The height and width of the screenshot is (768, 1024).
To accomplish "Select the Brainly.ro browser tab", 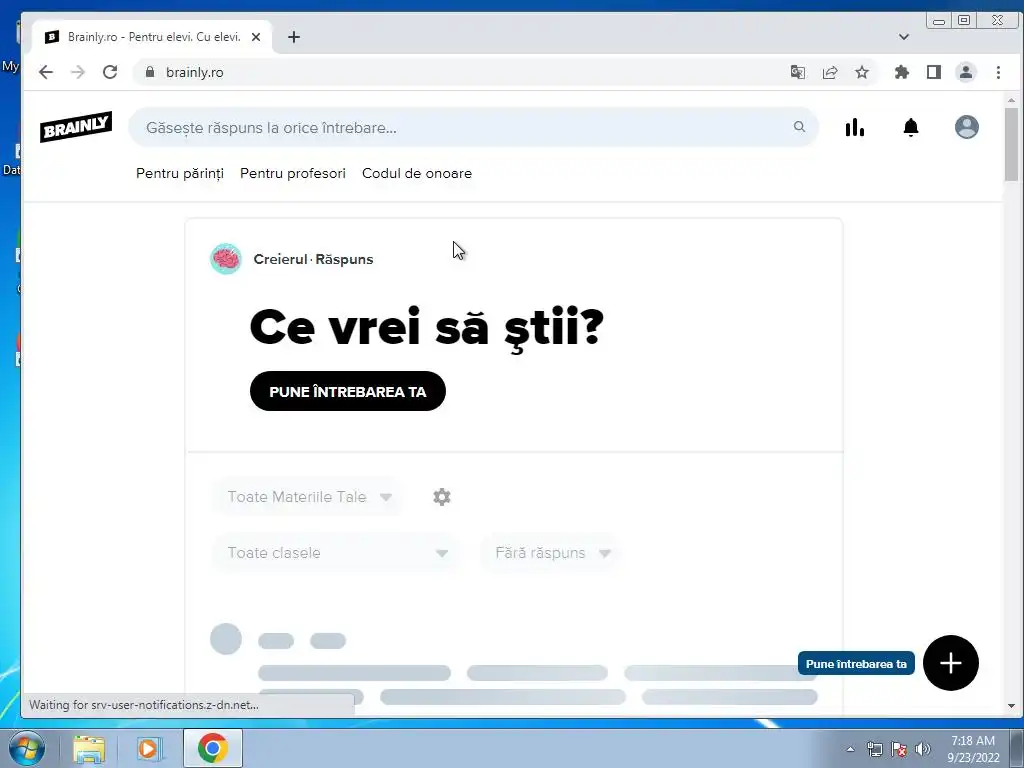I will pyautogui.click(x=154, y=37).
